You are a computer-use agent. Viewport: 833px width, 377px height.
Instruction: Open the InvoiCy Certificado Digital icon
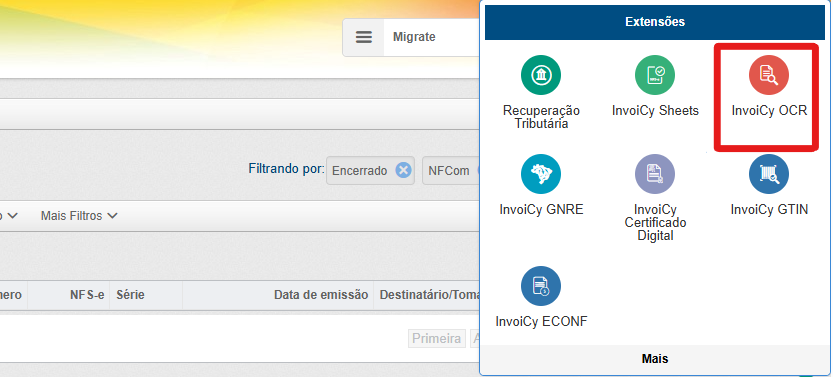(654, 174)
